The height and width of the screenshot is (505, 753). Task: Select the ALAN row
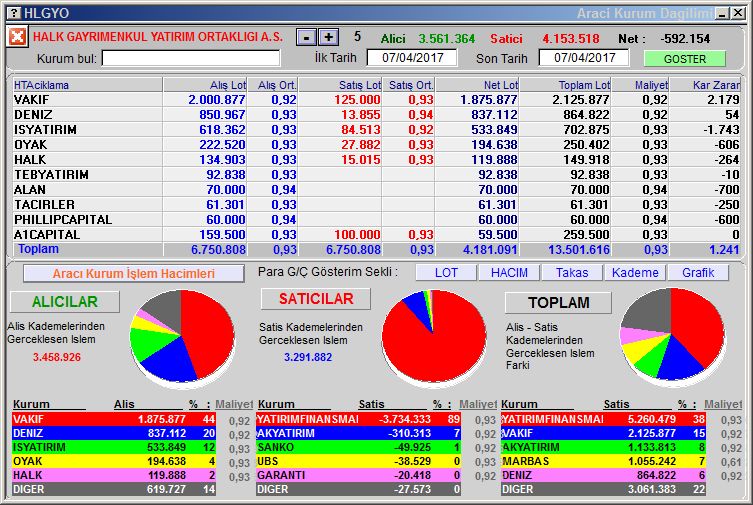pos(376,190)
